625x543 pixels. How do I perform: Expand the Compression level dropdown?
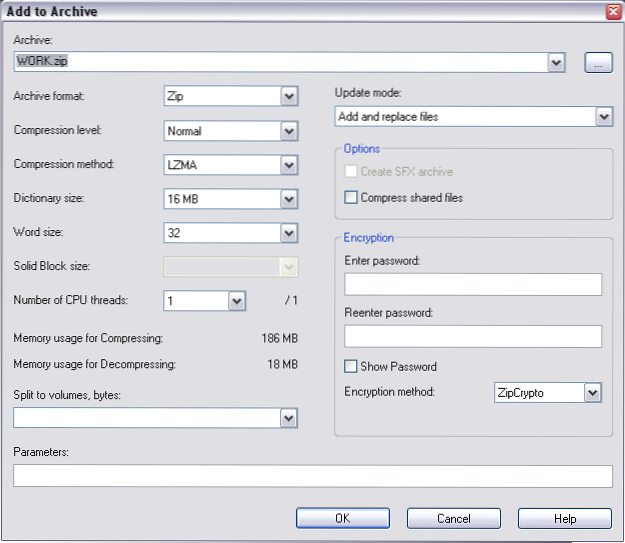click(289, 131)
